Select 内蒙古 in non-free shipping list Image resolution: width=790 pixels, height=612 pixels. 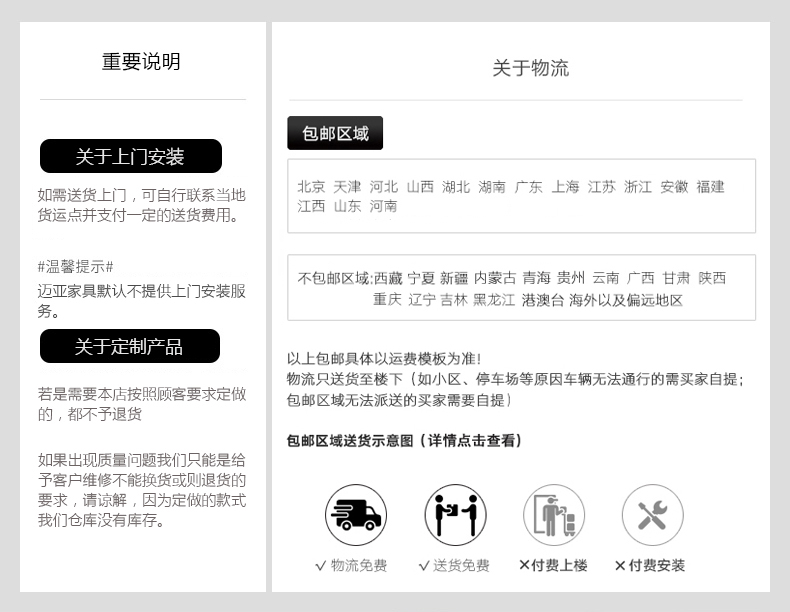[495, 278]
